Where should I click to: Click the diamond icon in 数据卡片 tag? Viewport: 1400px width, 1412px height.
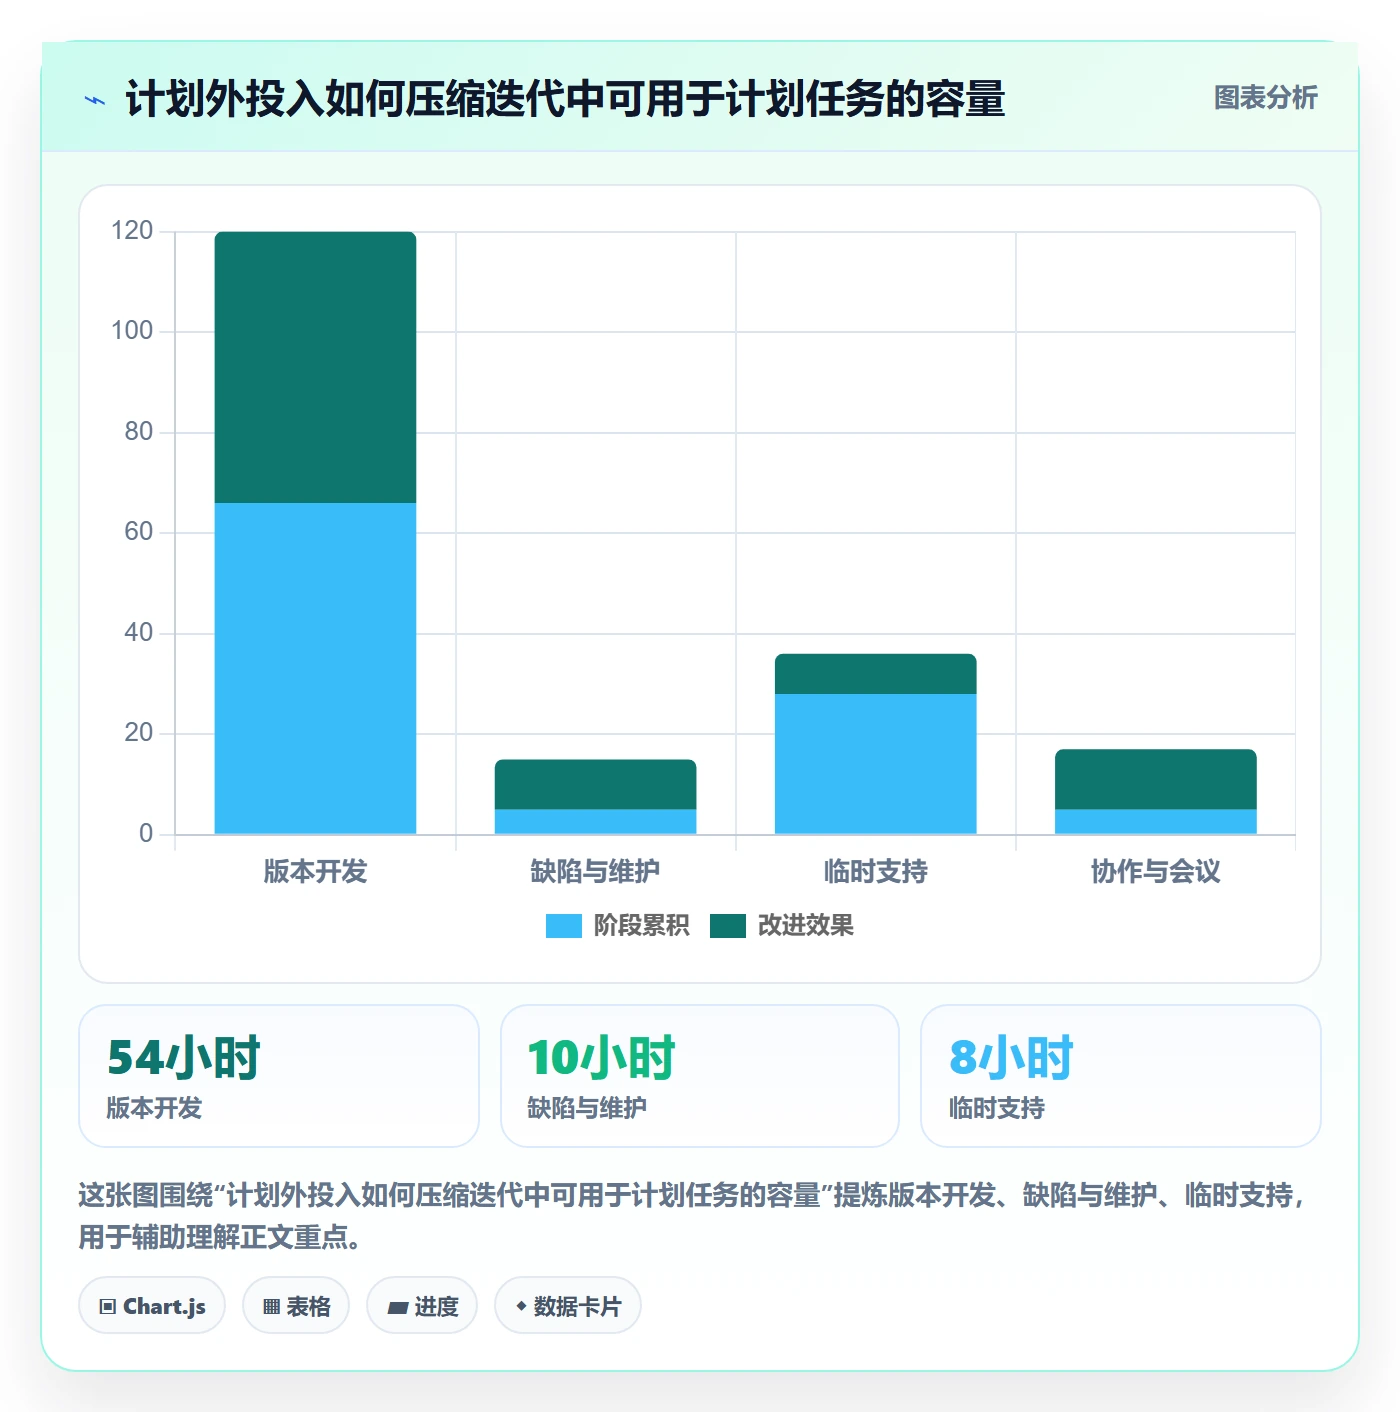click(521, 1306)
